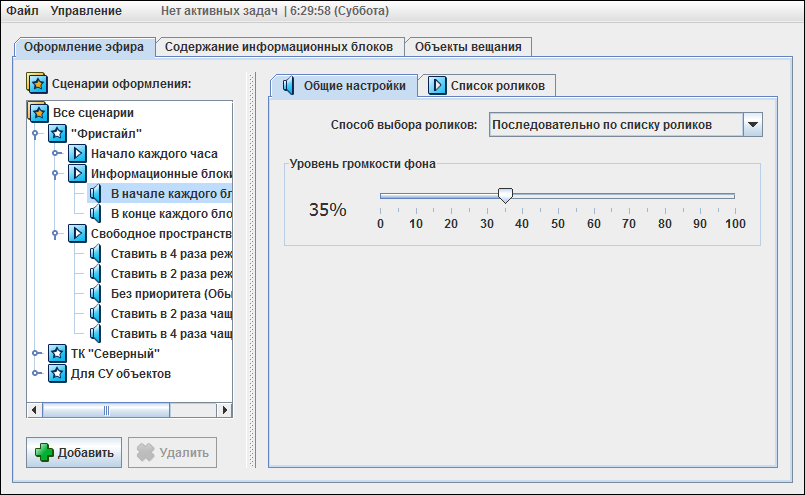The width and height of the screenshot is (805, 495).
Task: Click play icon of Свободное пространство
Action: tap(77, 233)
